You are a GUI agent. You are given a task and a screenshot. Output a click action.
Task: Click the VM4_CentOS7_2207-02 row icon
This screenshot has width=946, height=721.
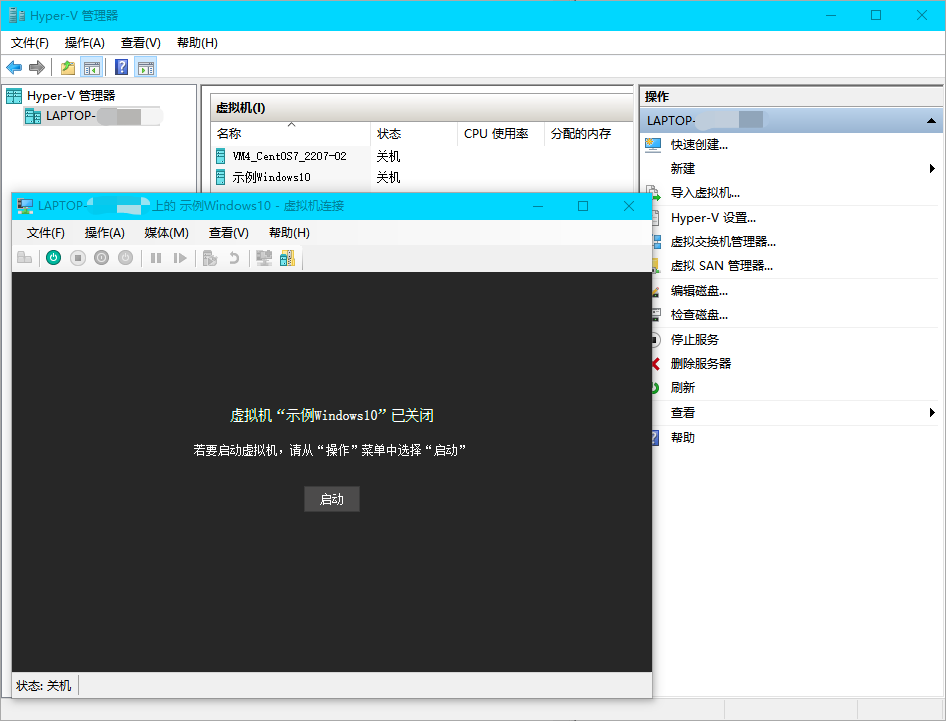(x=221, y=156)
